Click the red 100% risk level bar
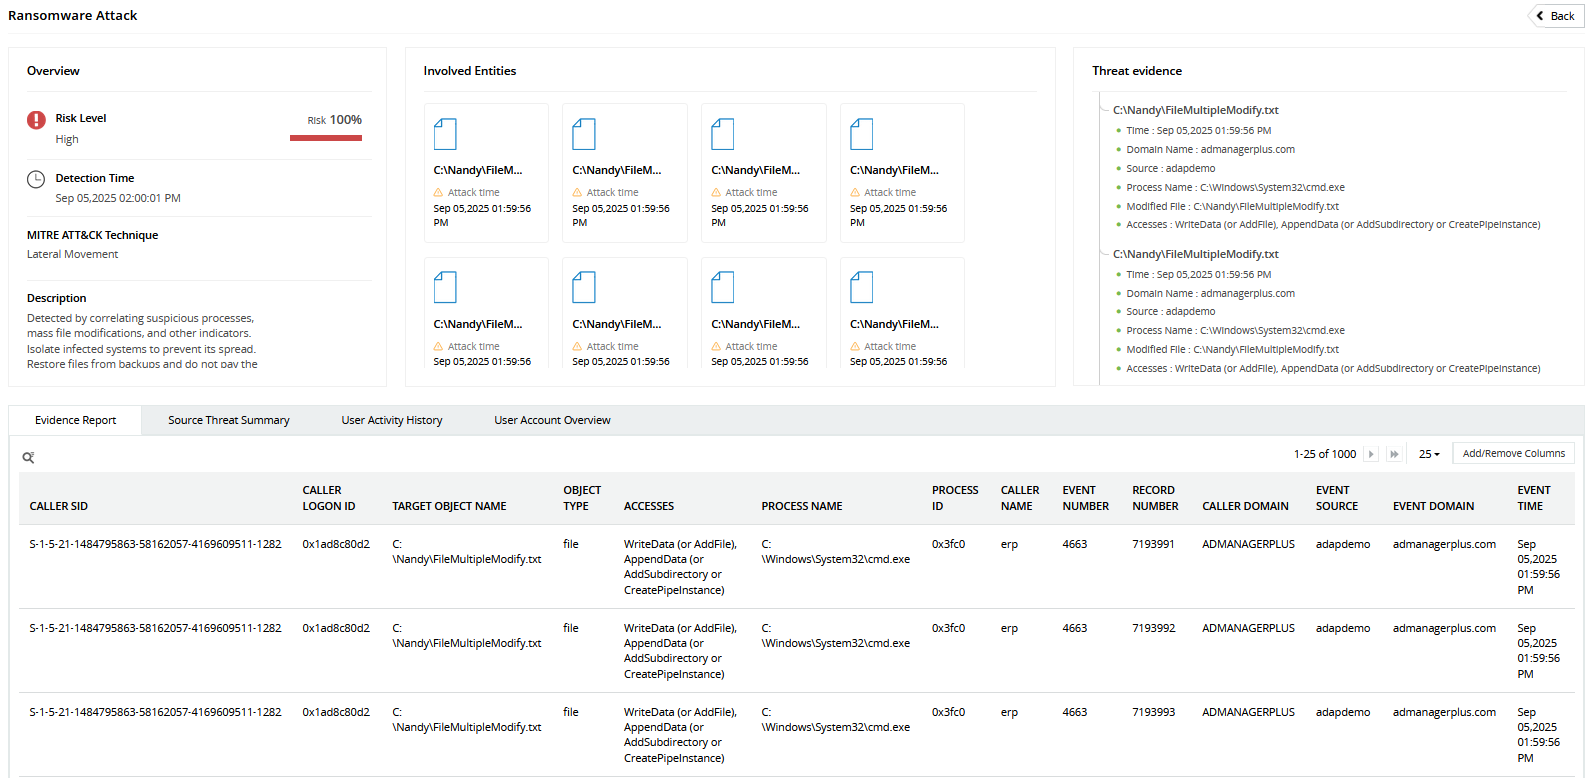Viewport: 1587px width, 778px height. (326, 138)
